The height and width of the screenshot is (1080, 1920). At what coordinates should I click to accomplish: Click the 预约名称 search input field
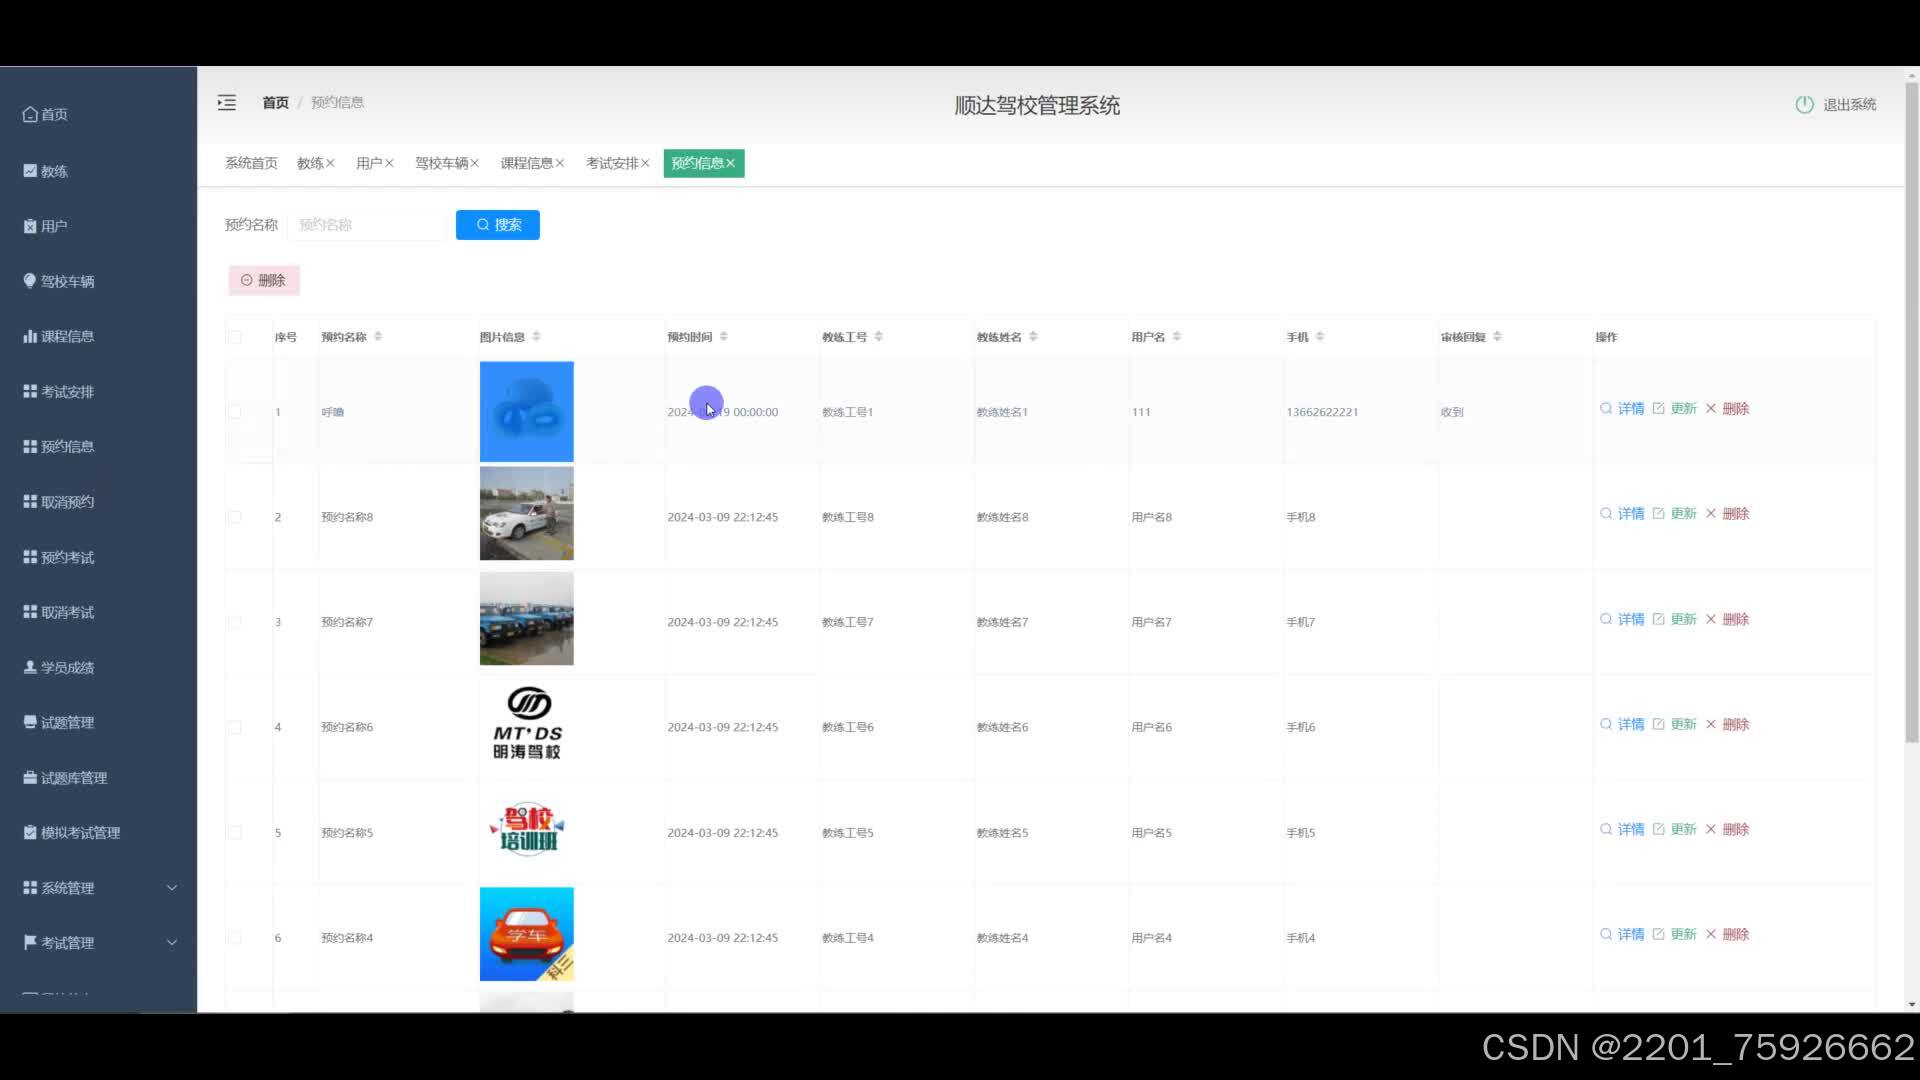pyautogui.click(x=366, y=225)
